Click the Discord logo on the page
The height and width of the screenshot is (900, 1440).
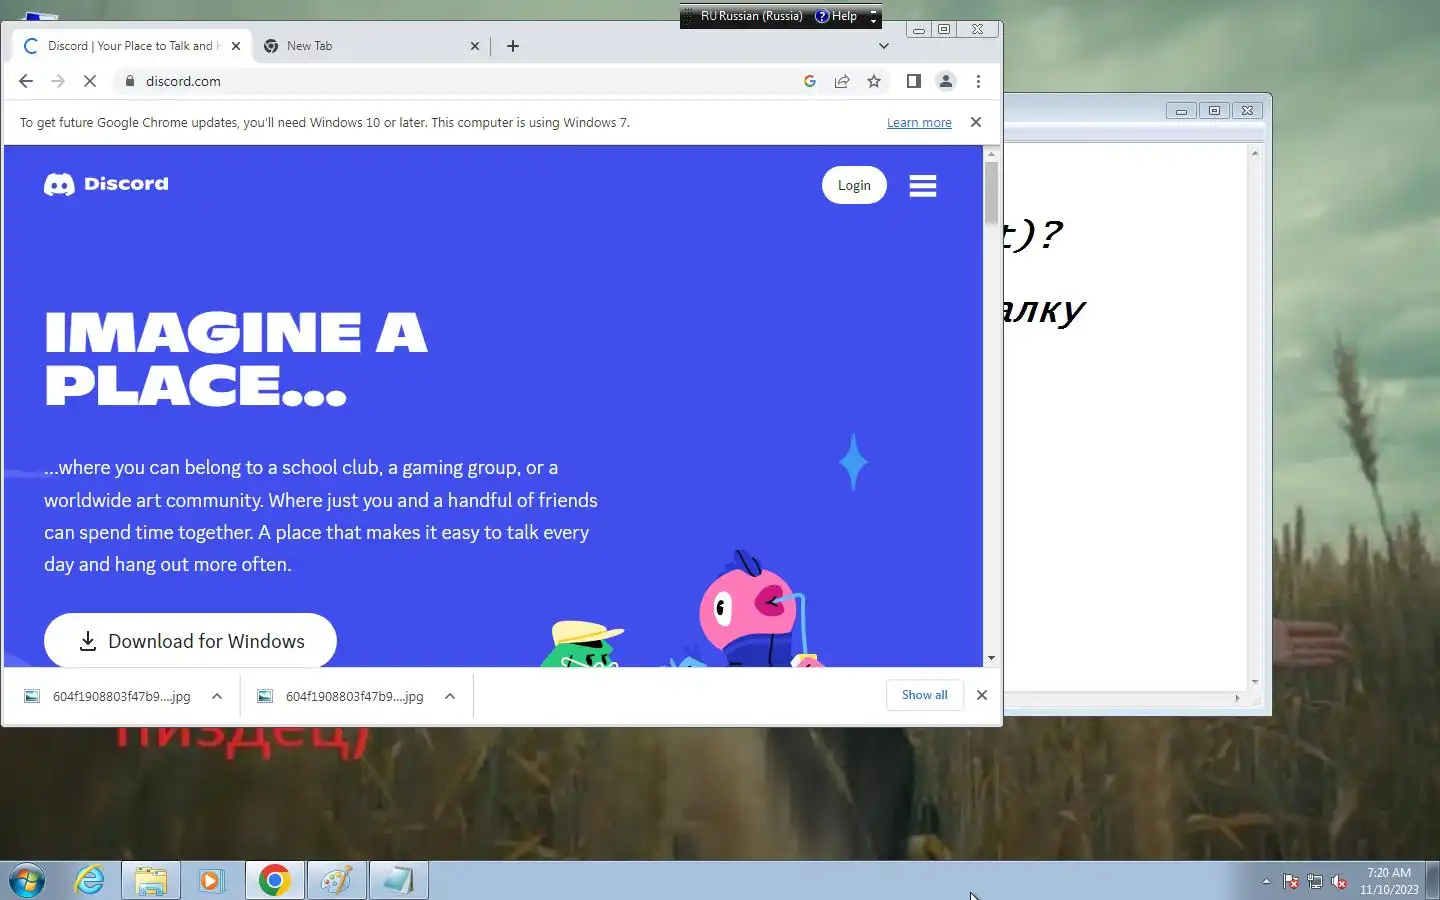tap(106, 184)
